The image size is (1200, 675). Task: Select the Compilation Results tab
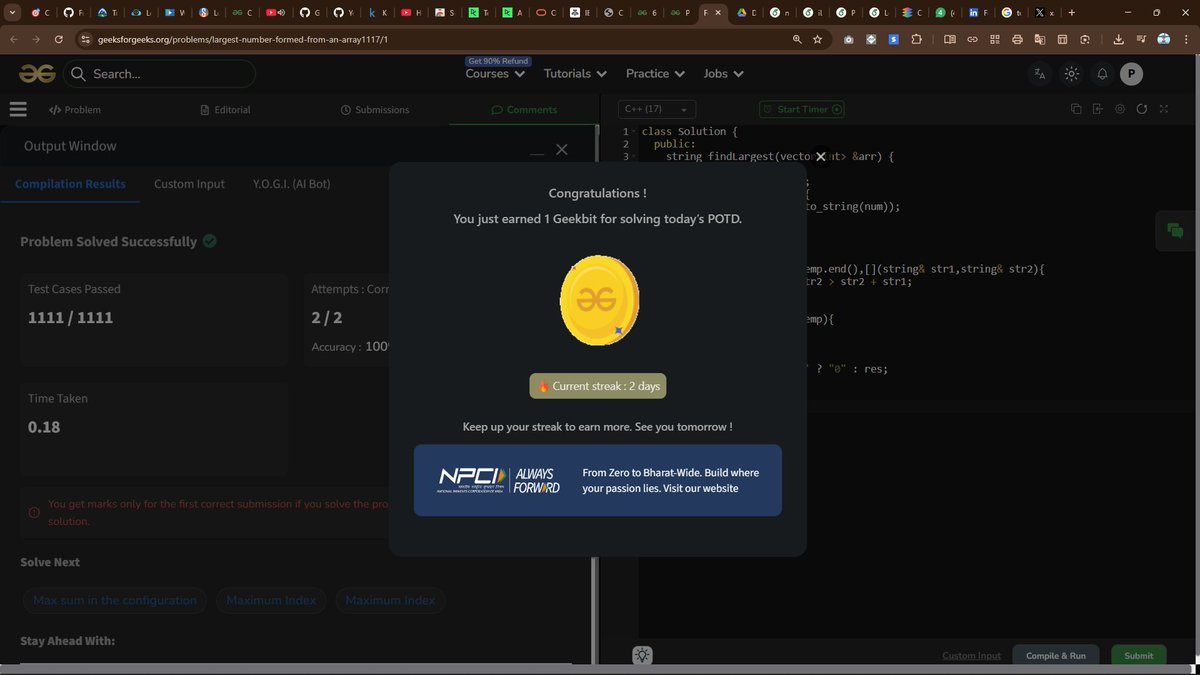point(70,184)
